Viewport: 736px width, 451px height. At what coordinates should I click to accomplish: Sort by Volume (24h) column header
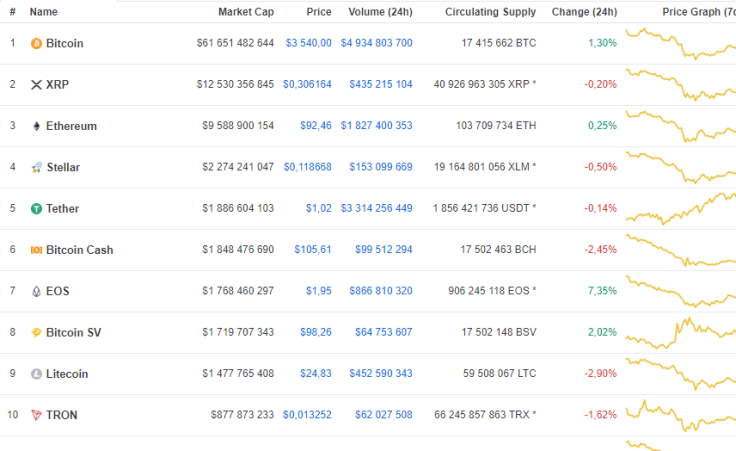[x=380, y=12]
